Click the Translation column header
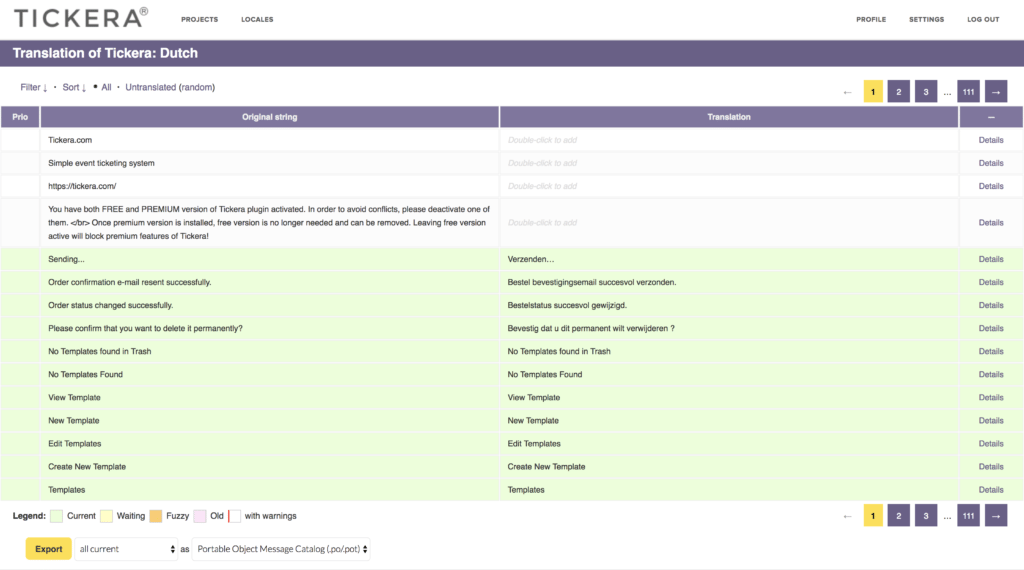The width and height of the screenshot is (1024, 570). pyautogui.click(x=729, y=117)
